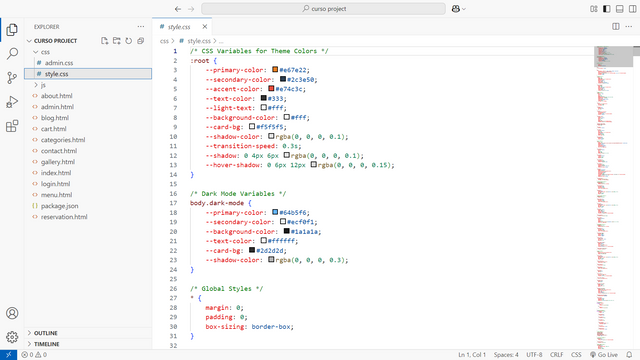
Task: Open the Explorer view in activity bar
Action: click(x=12, y=29)
